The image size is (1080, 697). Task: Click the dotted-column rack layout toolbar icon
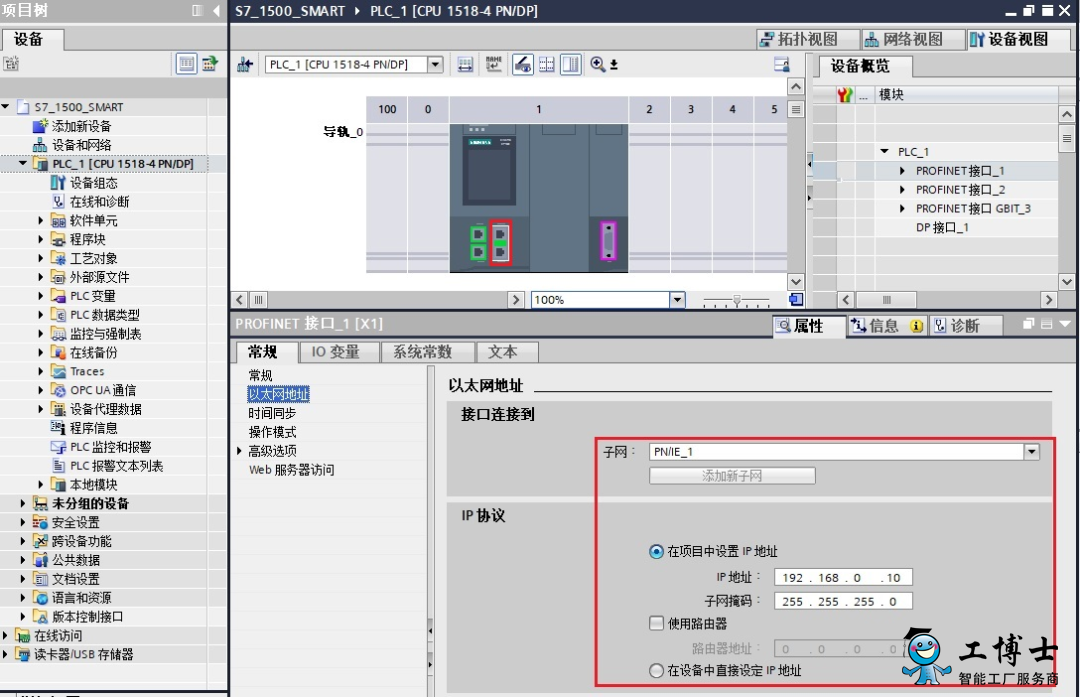(x=547, y=65)
